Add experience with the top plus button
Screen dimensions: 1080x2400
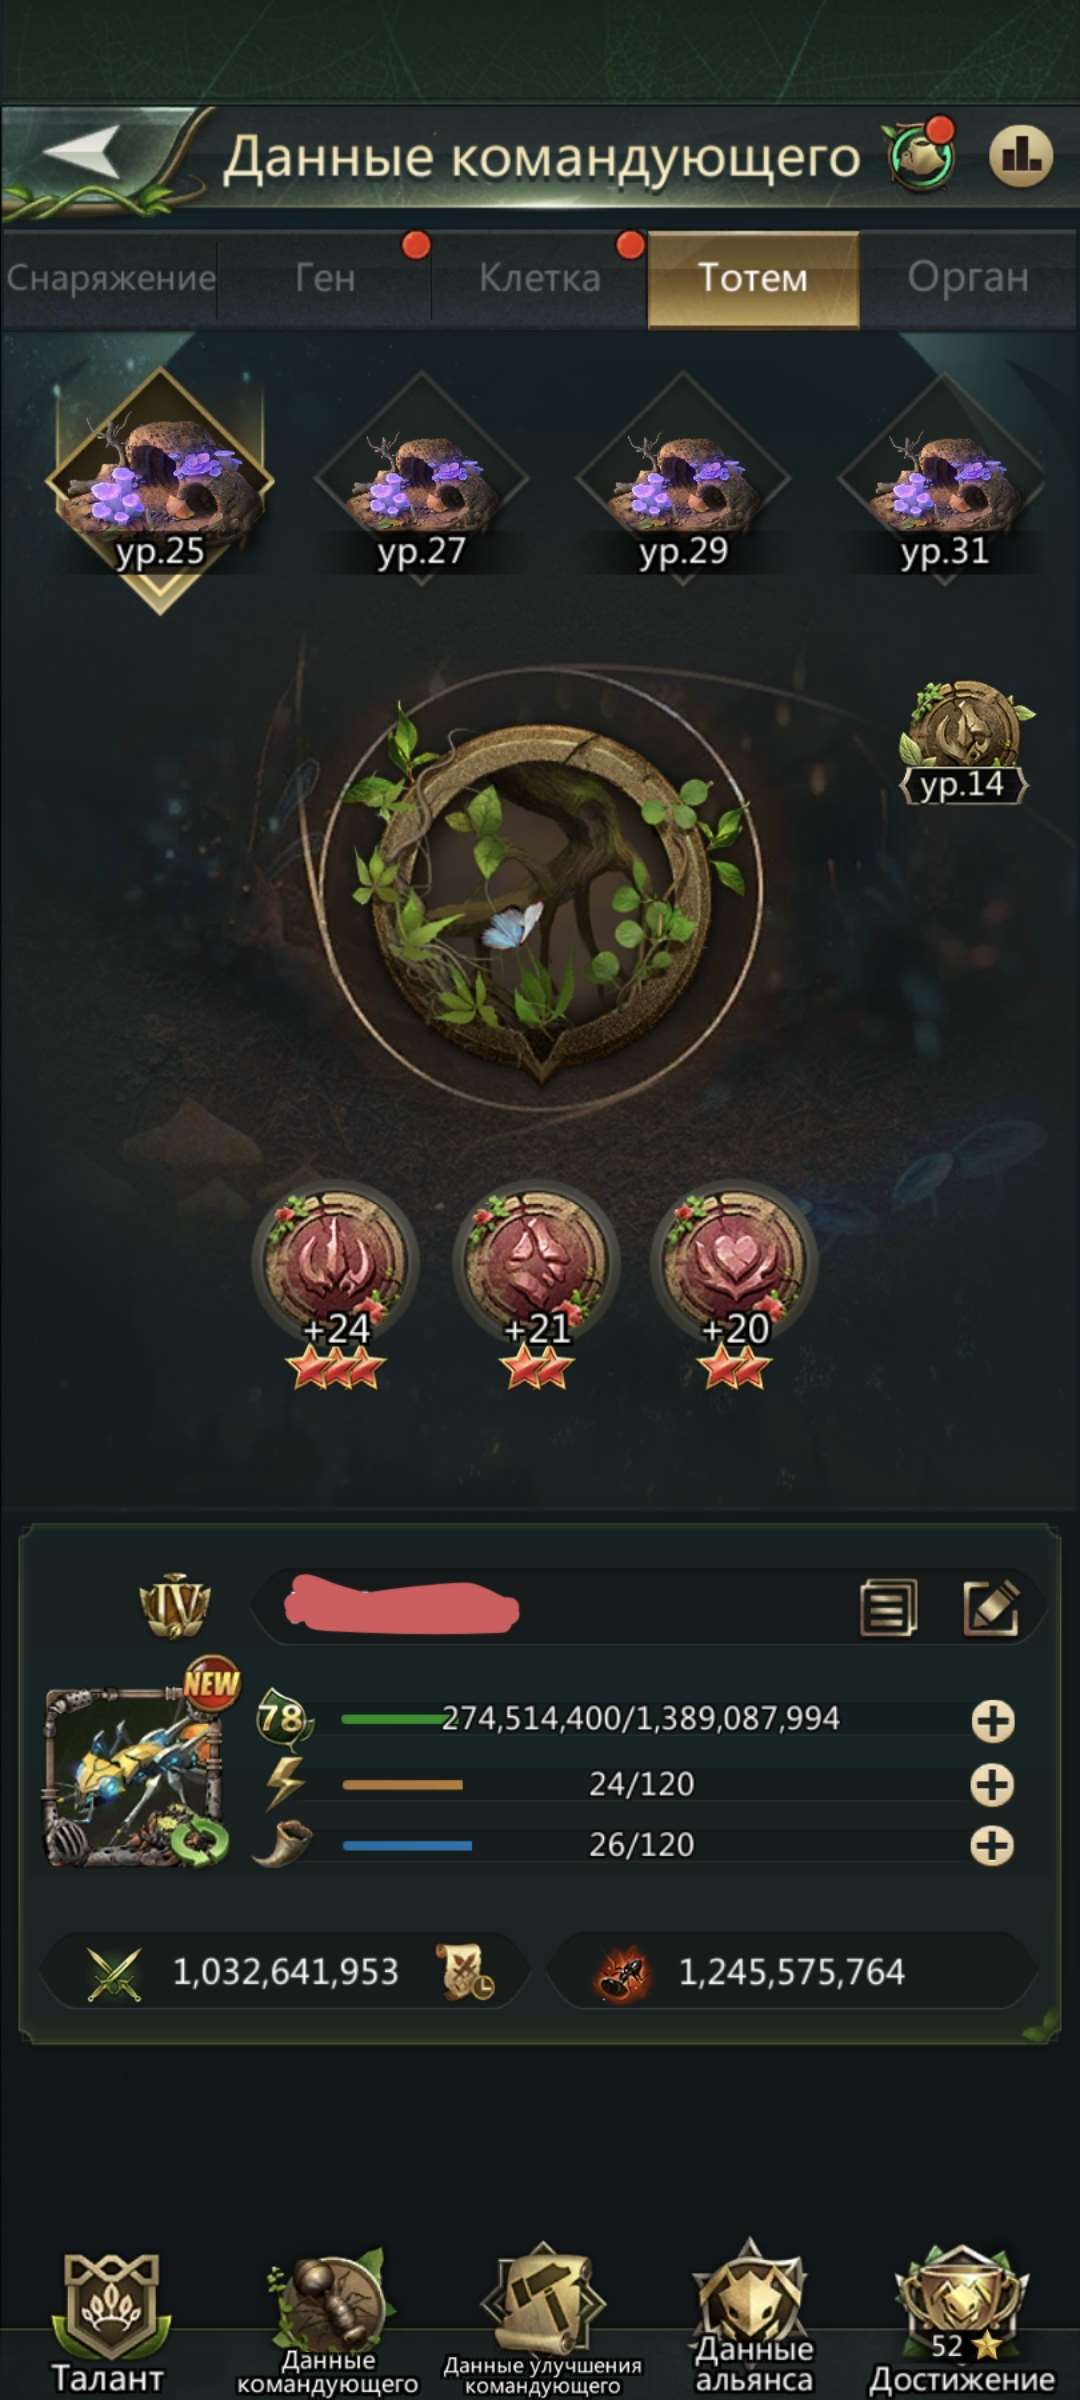[993, 1721]
